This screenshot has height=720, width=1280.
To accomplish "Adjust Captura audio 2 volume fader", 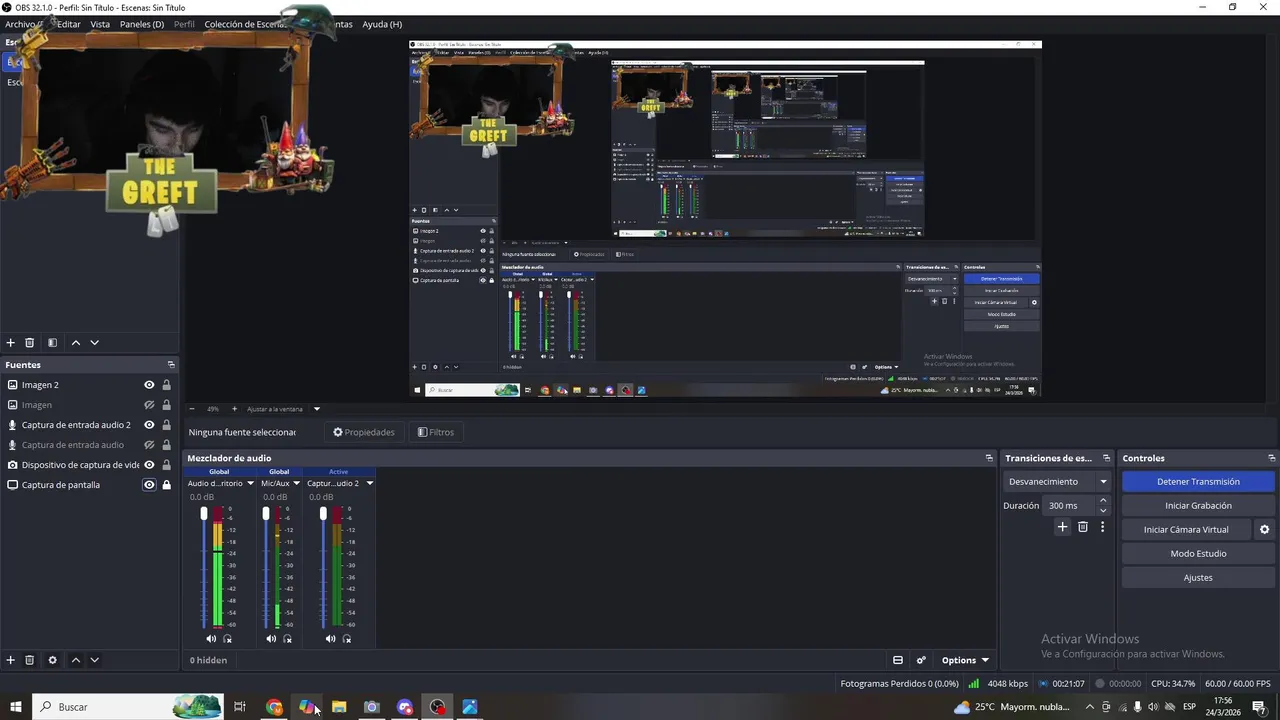I will click(323, 513).
